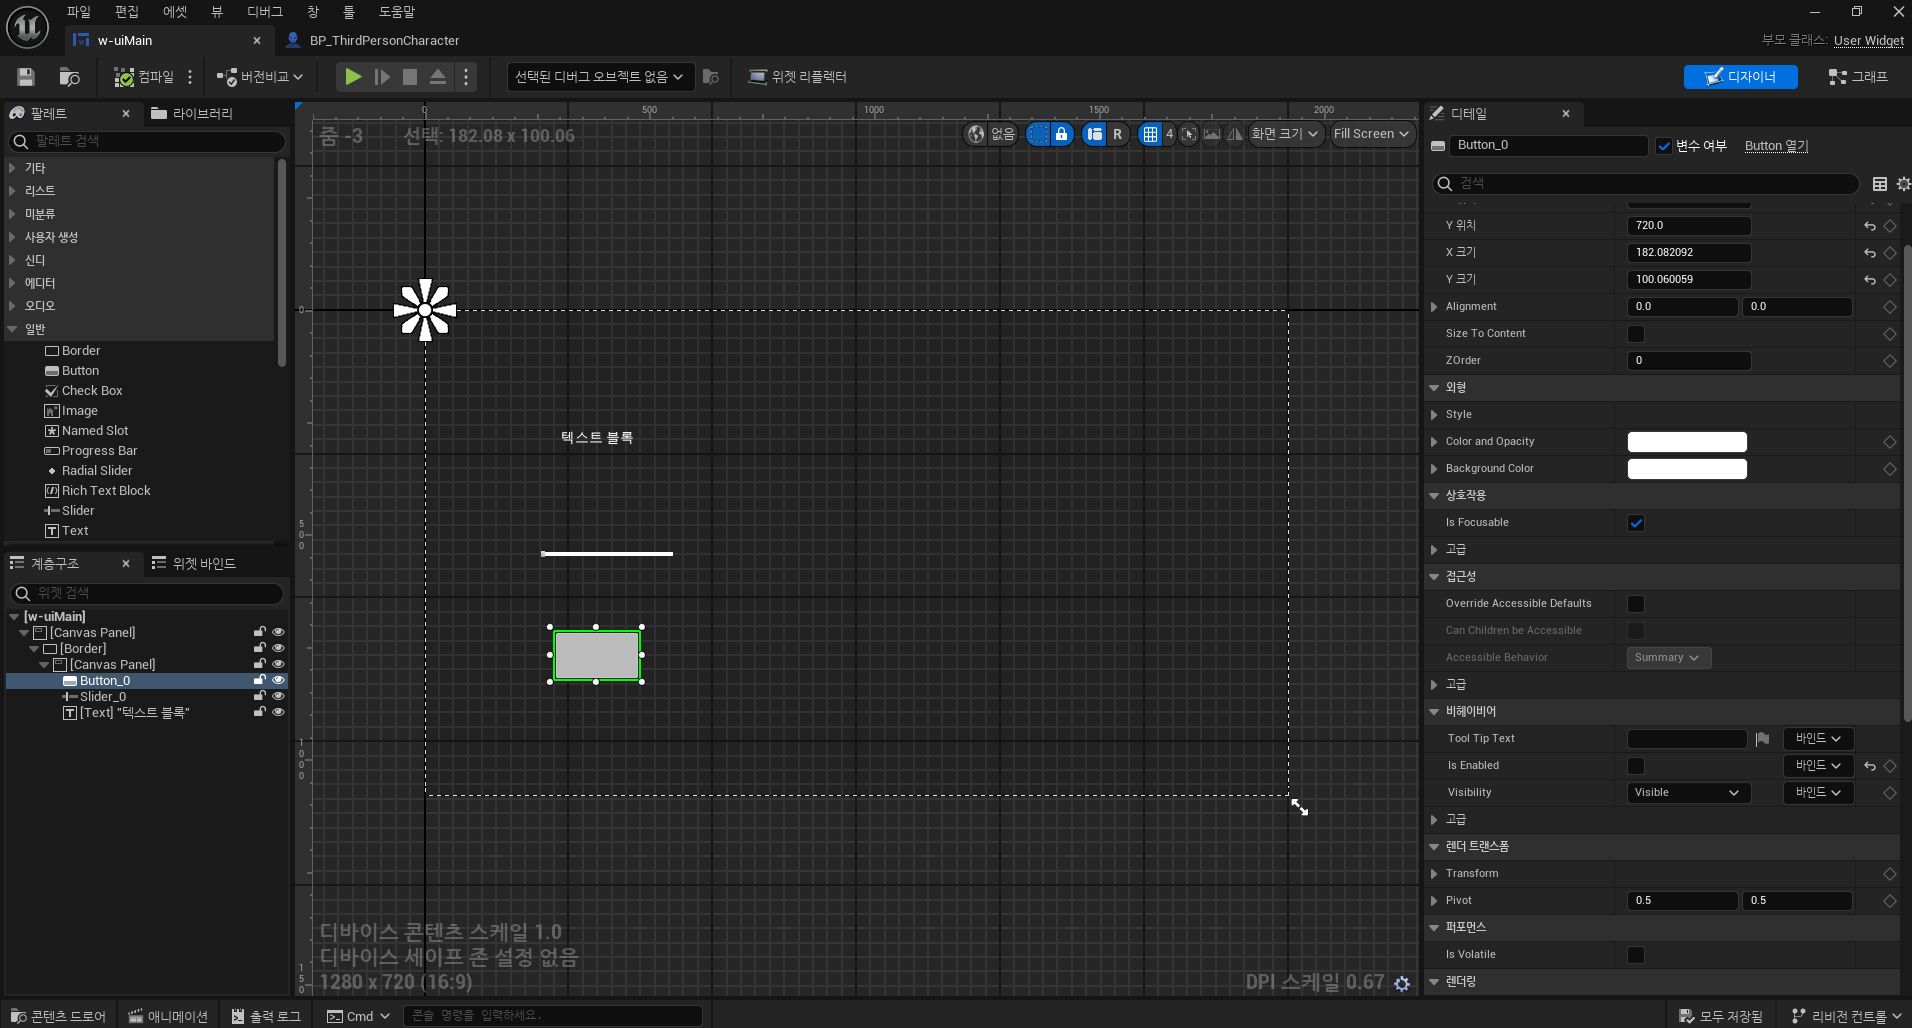
Task: Select Rich Text Block in palette
Action: [x=98, y=491]
